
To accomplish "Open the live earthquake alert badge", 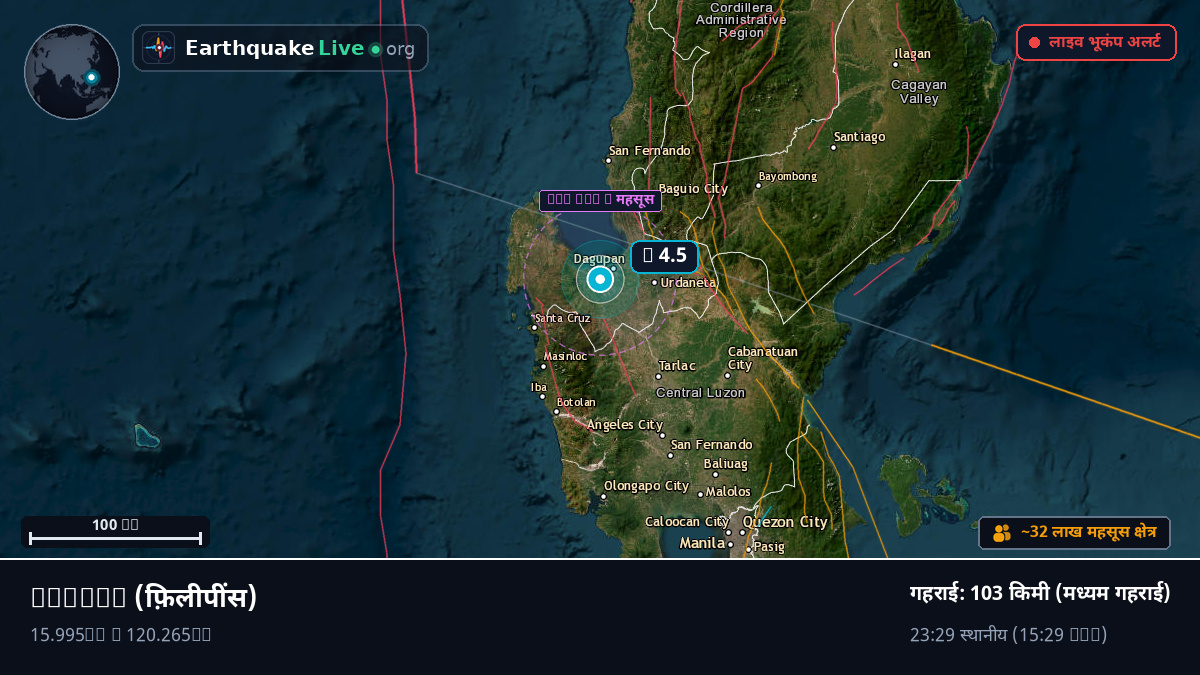I will coord(1096,43).
